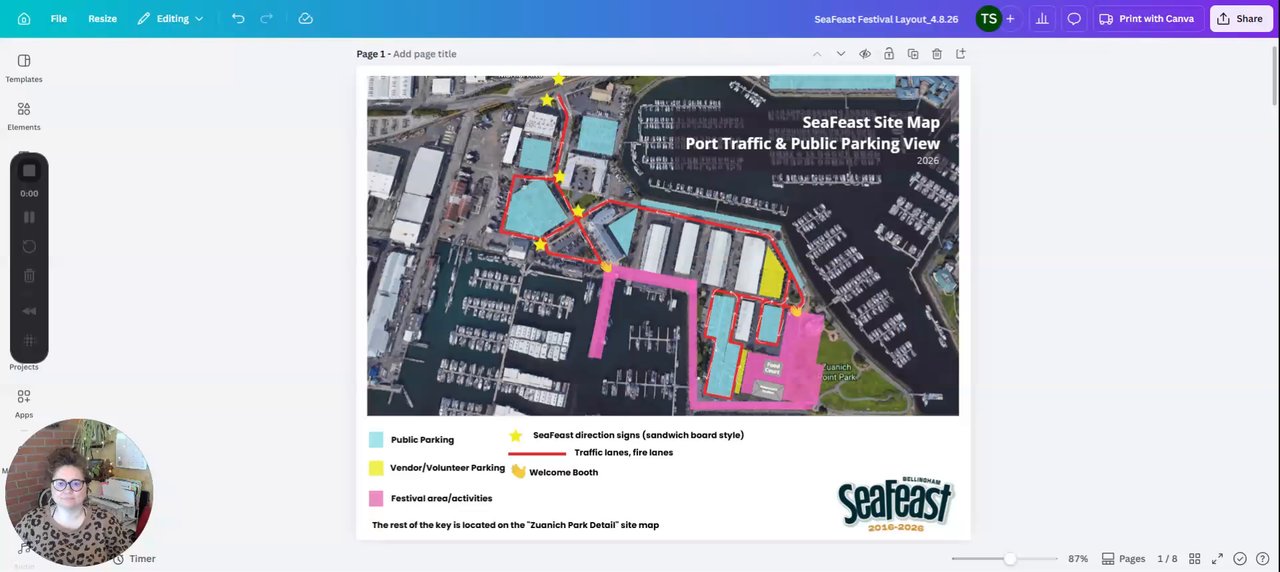Open the Apps side panel

[x=24, y=404]
